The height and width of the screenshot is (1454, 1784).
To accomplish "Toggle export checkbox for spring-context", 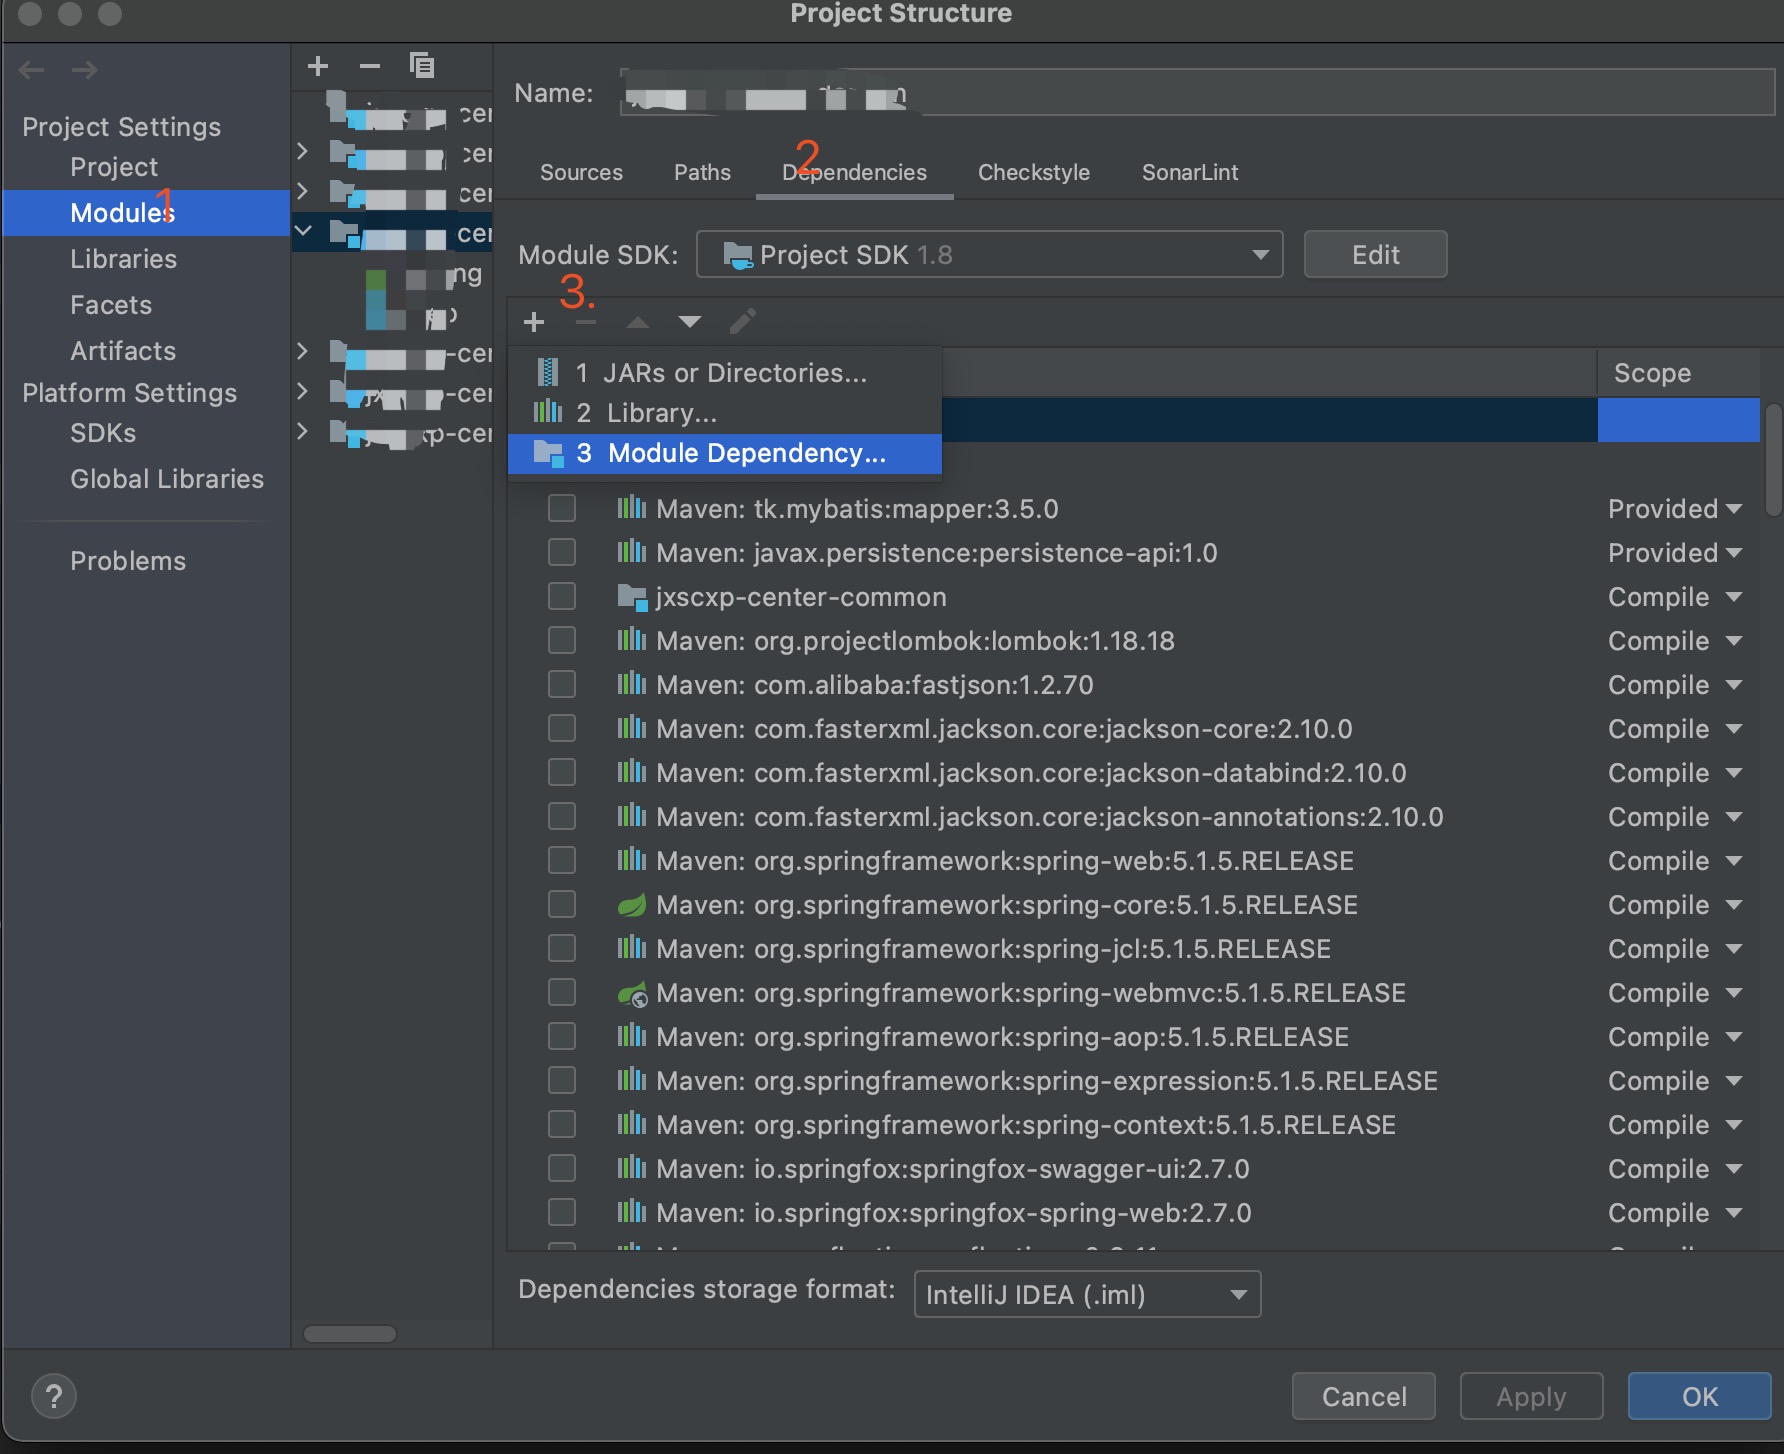I will (562, 1124).
